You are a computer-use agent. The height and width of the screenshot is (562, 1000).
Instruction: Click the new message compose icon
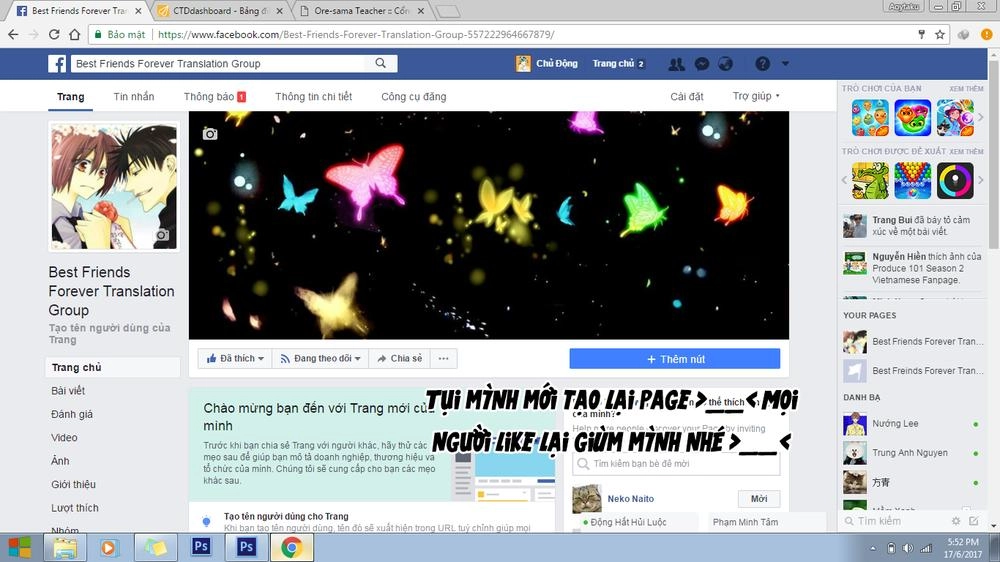click(x=973, y=521)
